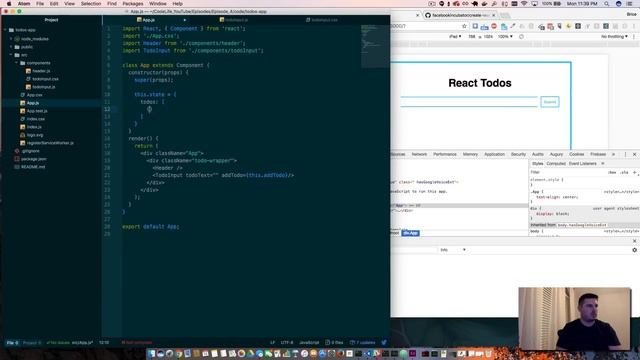Collapse the src folder
Screen dimensions: 640x360
point(24,55)
